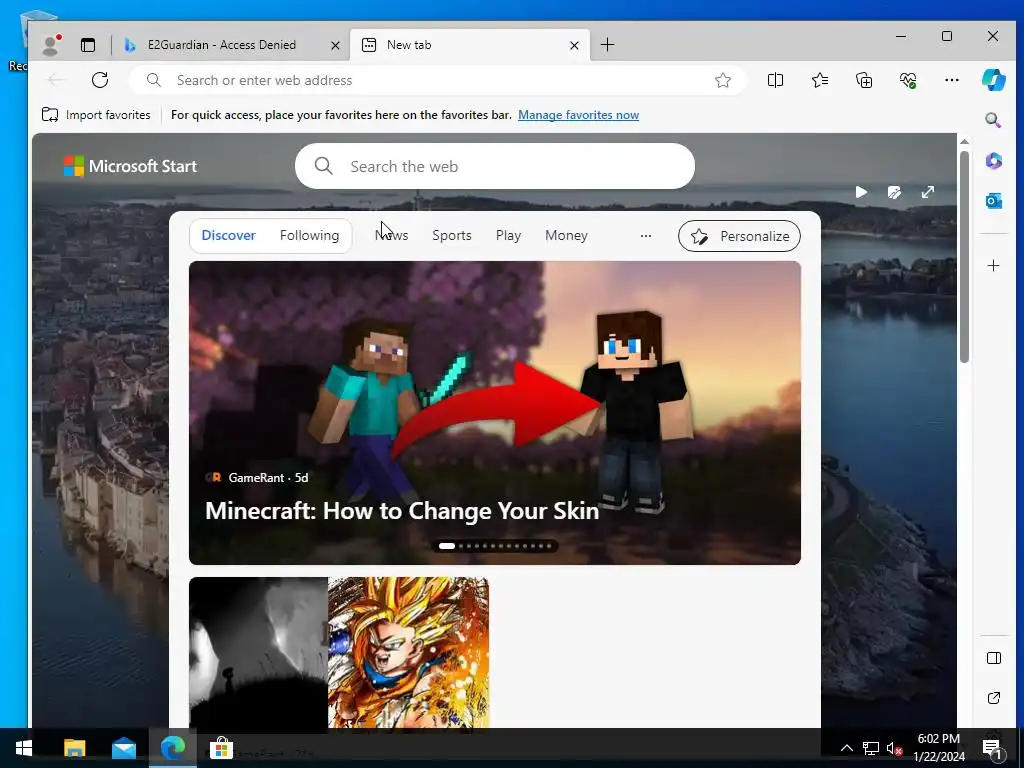Close the E2Guardian - Access Denied tab
Viewport: 1024px width, 768px height.
coord(335,45)
